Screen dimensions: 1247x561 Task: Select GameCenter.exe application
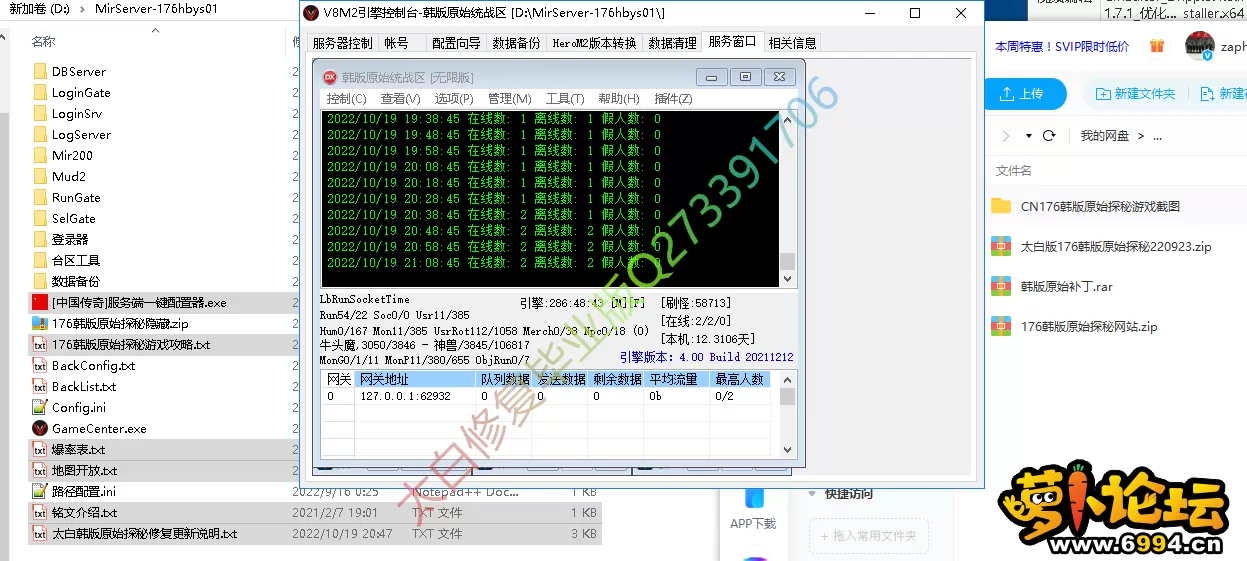point(99,429)
